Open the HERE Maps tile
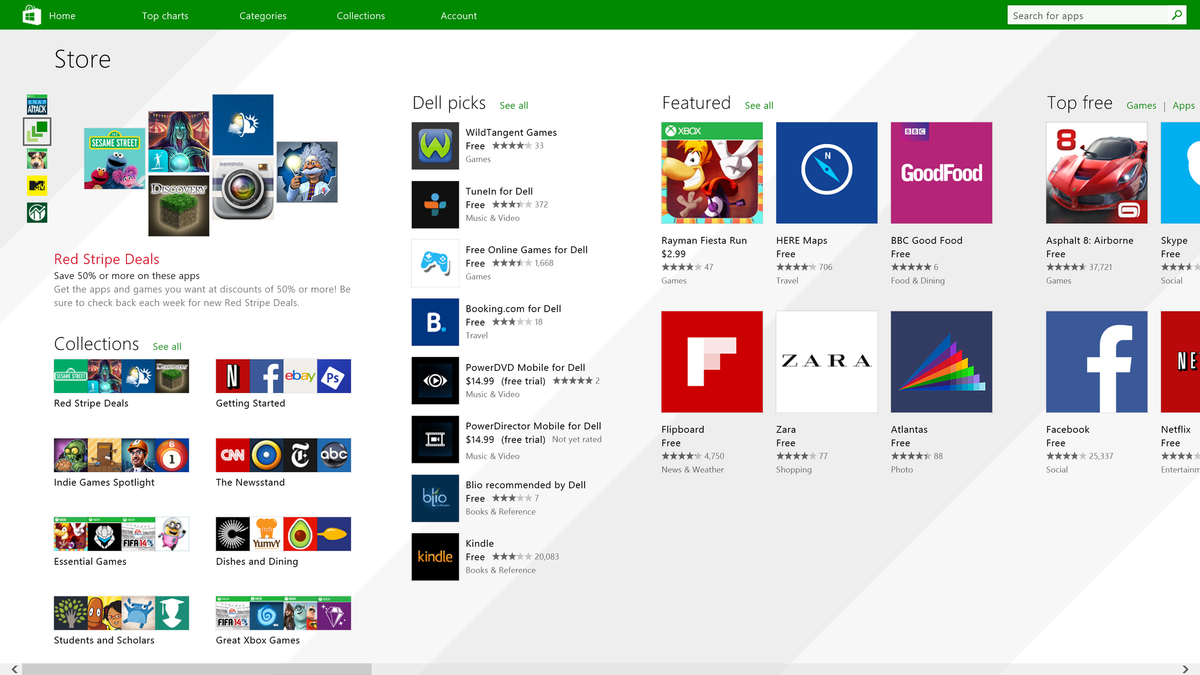 826,172
